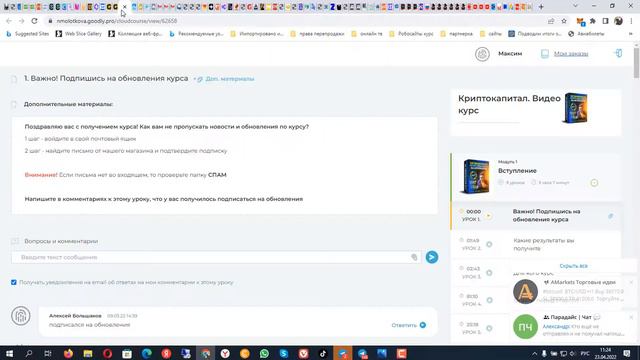Click the paperclip icon on the Урок 1 row
640x360 pixels.
[611, 216]
